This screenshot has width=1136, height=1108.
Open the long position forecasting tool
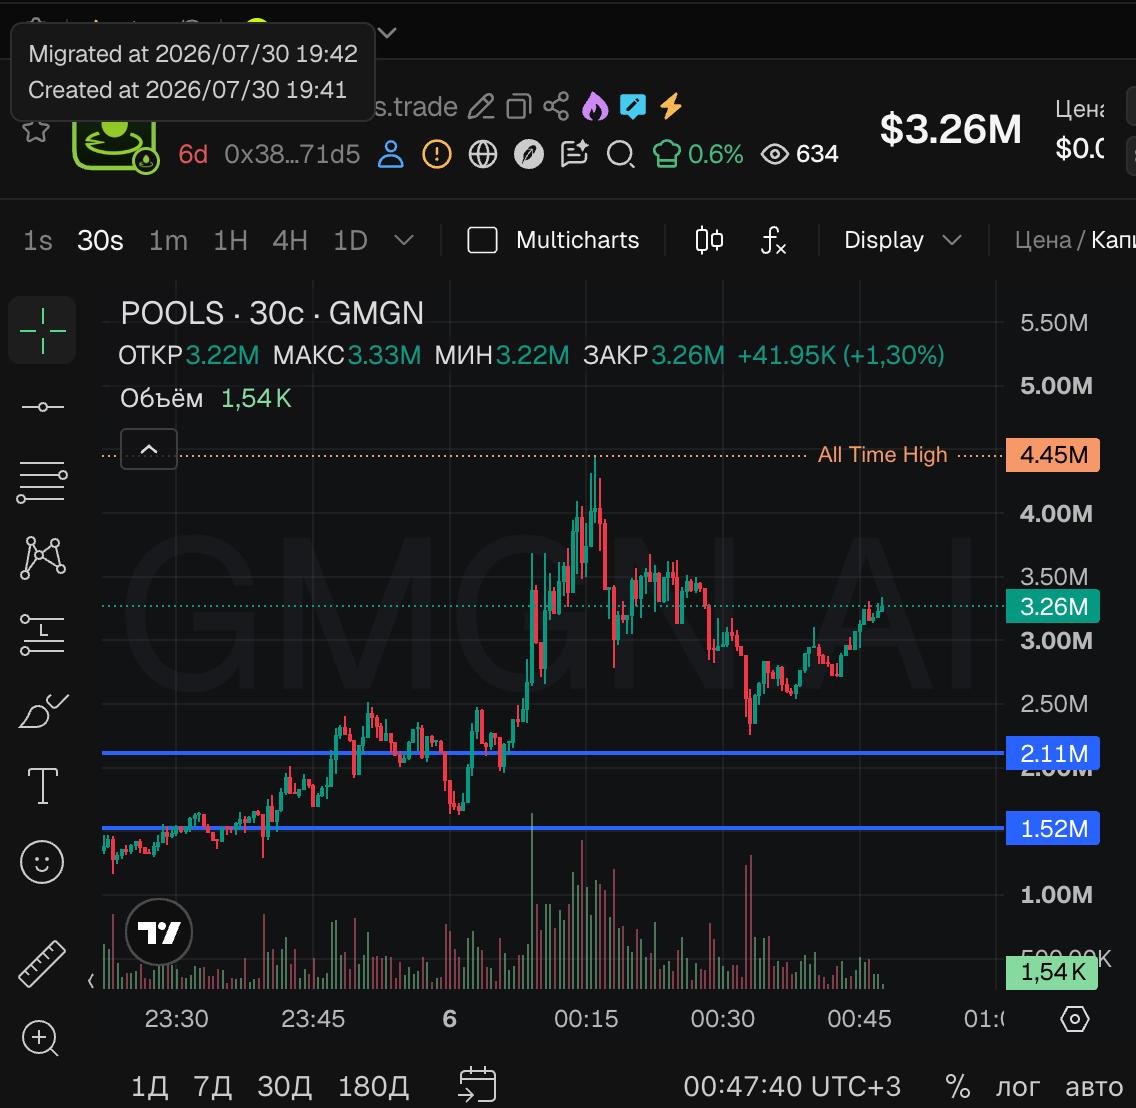pos(43,634)
